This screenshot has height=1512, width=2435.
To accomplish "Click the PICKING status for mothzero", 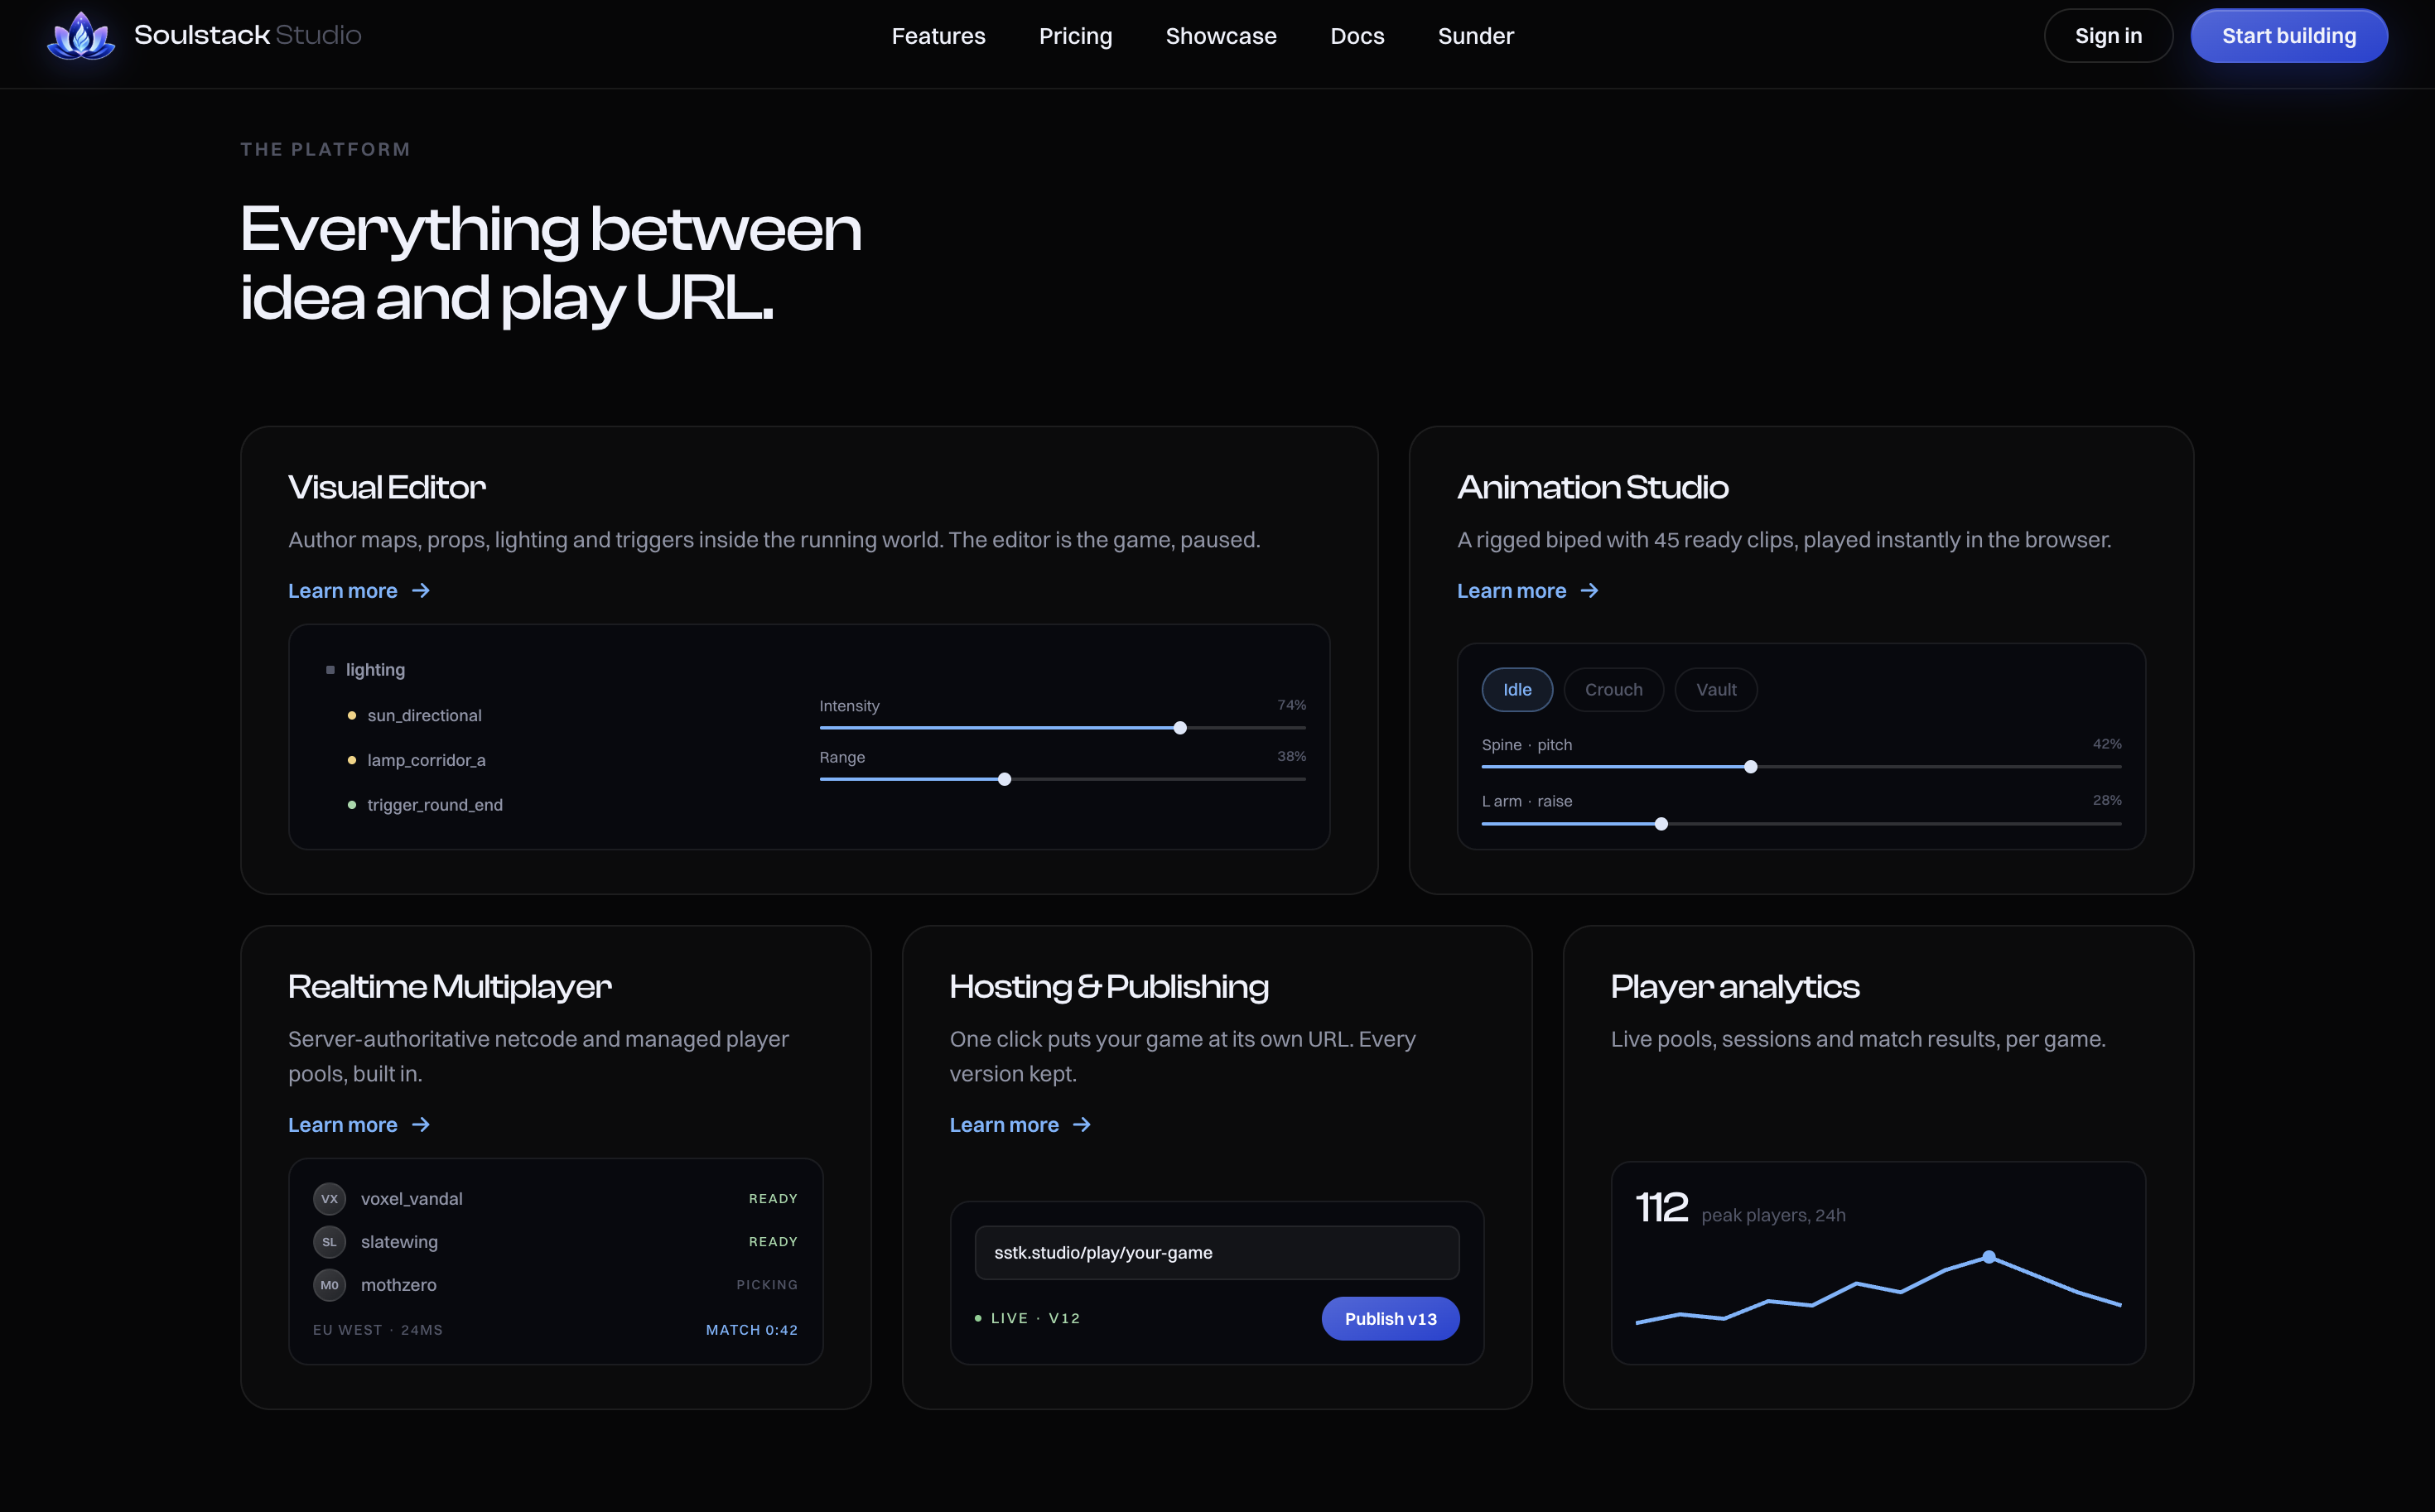I will pyautogui.click(x=767, y=1284).
